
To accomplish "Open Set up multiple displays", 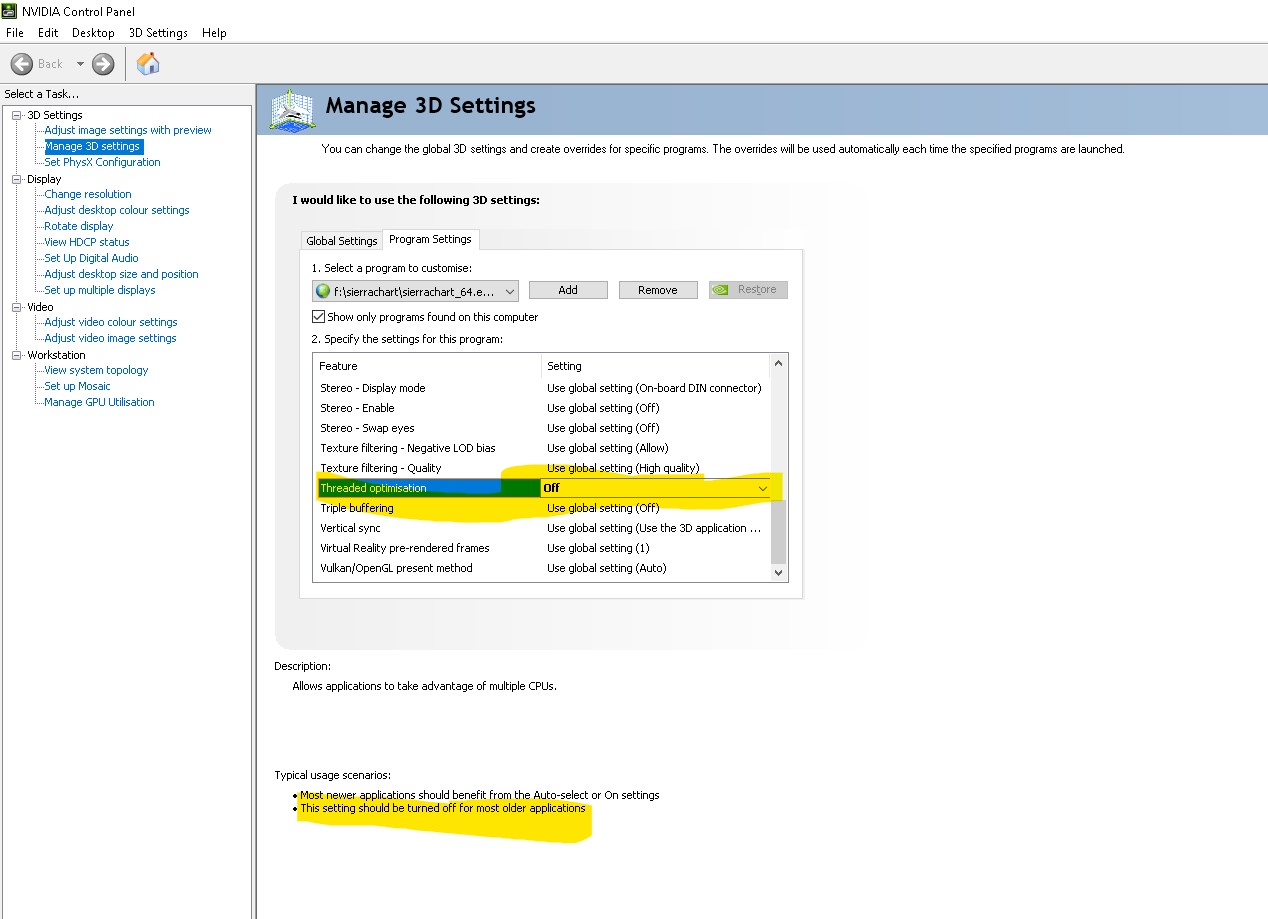I will 100,290.
